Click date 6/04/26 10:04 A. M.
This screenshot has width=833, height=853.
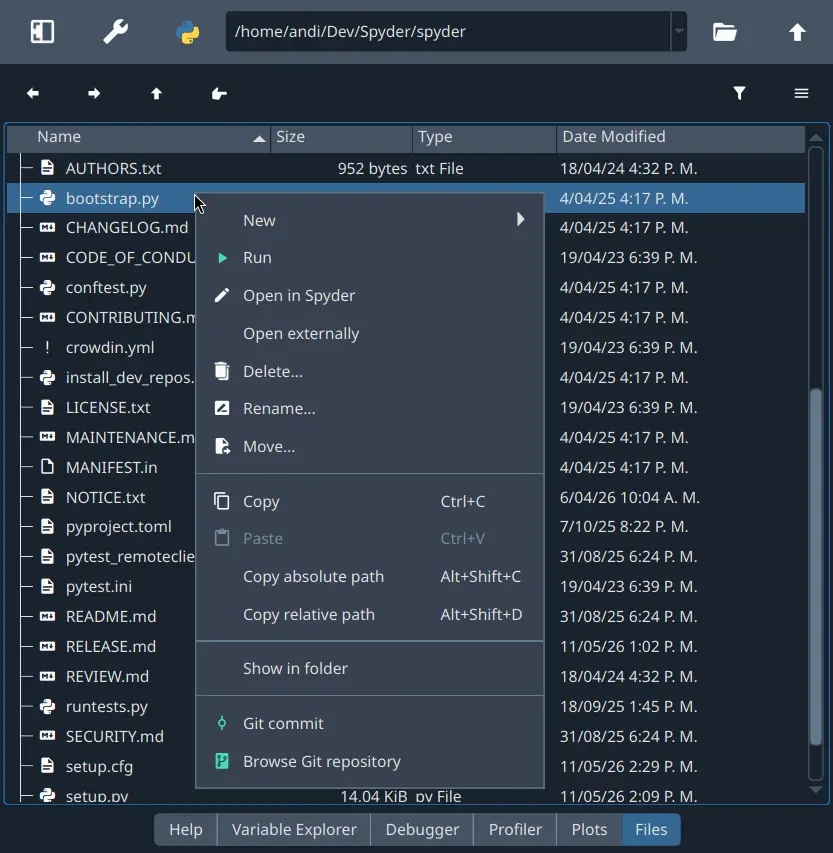[x=630, y=497]
